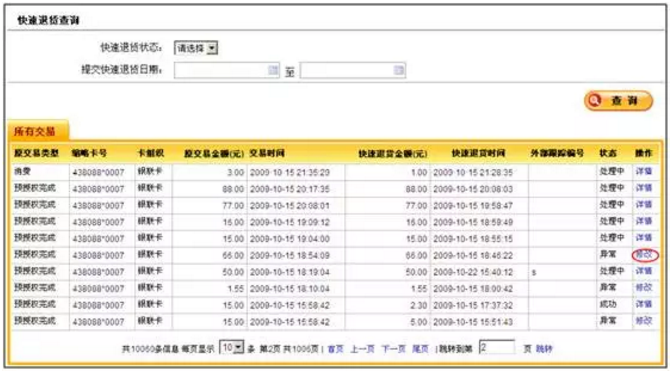
Task: Click the refund amount 2.30 cell
Action: click(419, 305)
